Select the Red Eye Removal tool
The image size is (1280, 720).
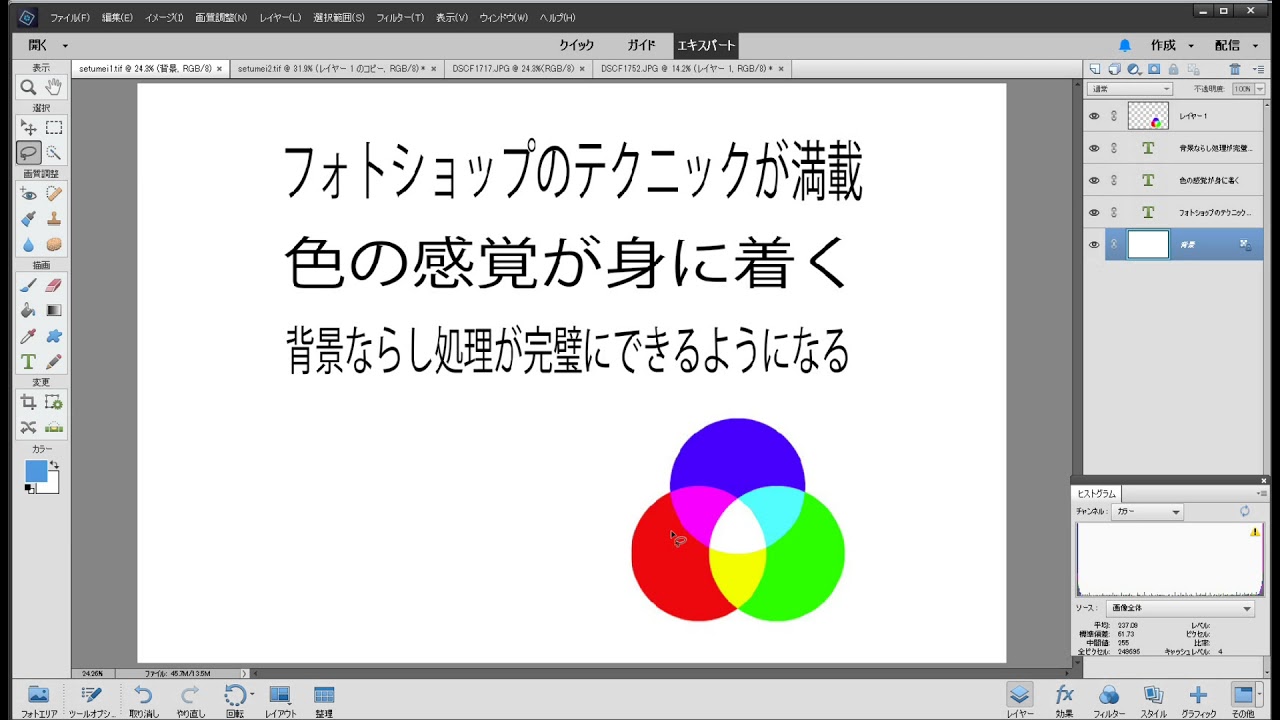coord(29,194)
